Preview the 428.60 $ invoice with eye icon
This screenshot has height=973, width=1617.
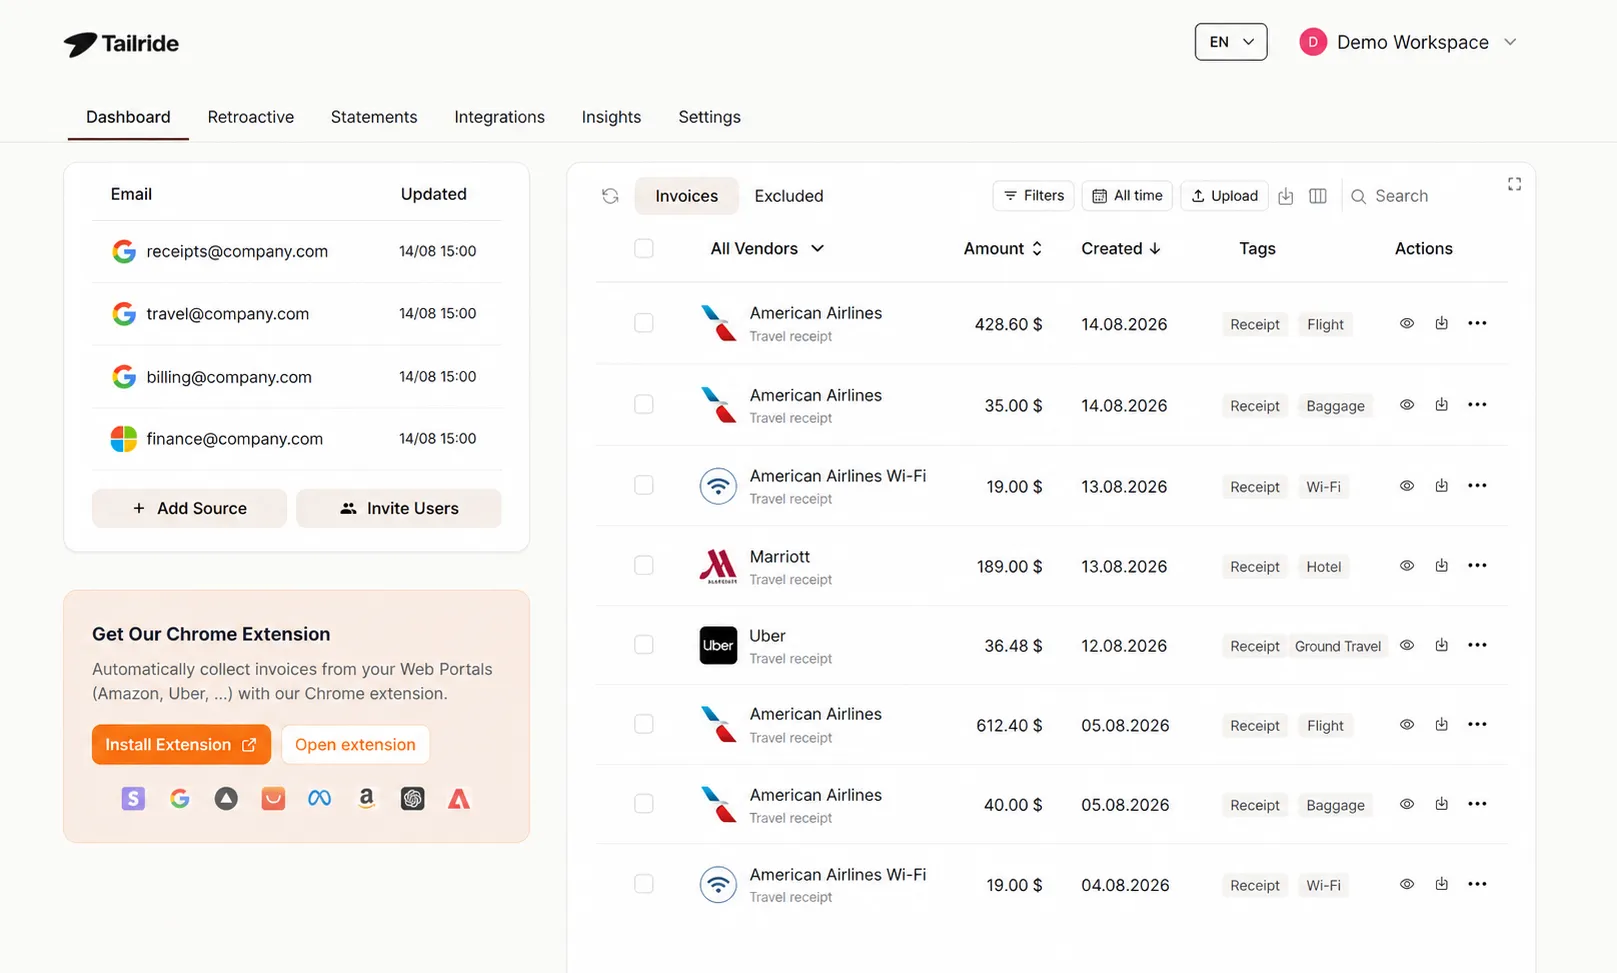coord(1407,323)
